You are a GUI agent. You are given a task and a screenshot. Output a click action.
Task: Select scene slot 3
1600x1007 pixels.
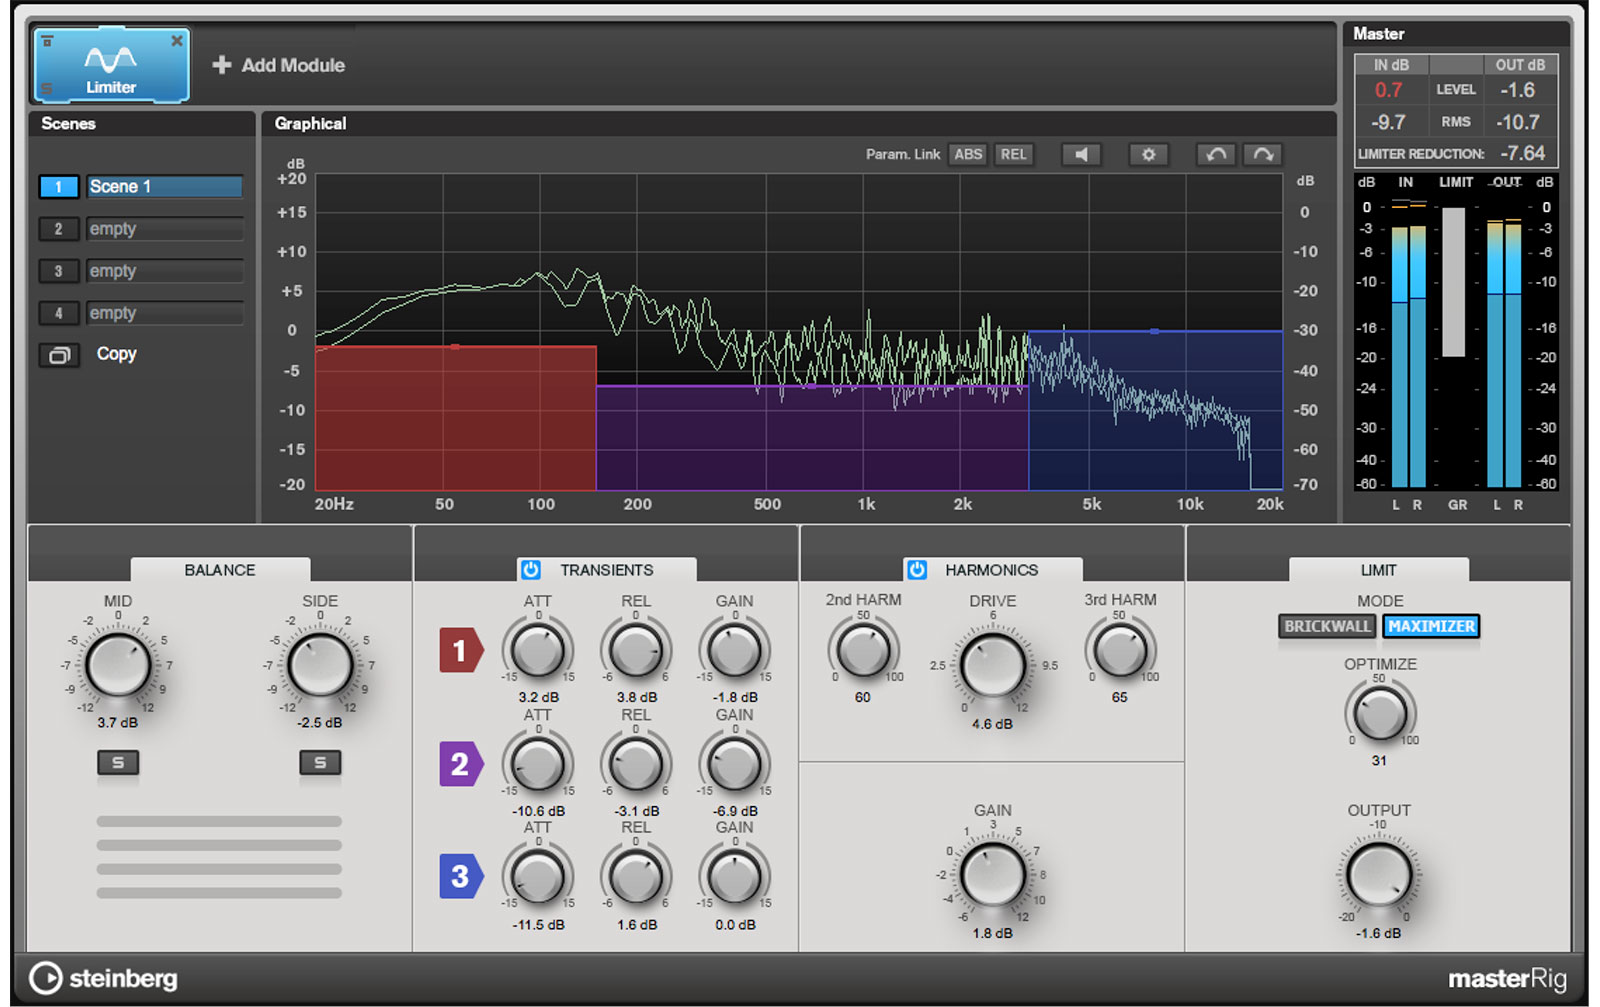point(58,271)
